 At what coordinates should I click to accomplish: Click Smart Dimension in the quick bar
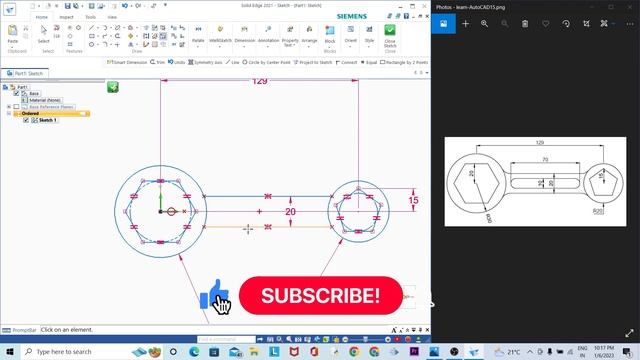127,62
